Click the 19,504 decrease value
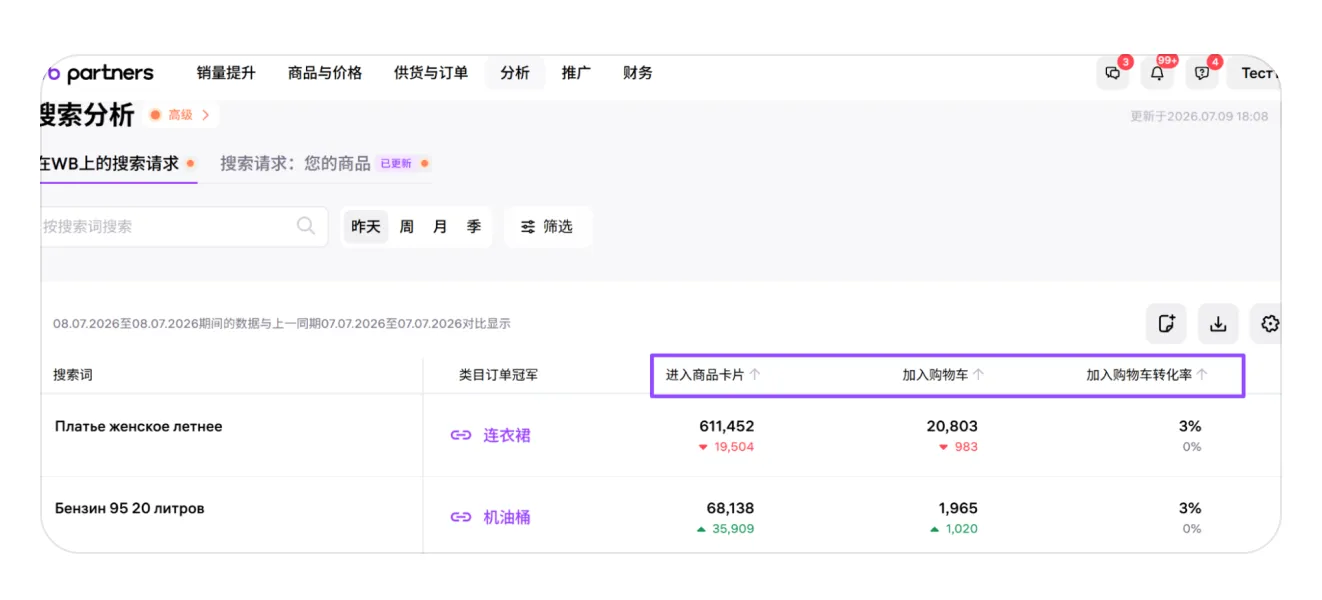This screenshot has width=1322, height=600. point(734,447)
